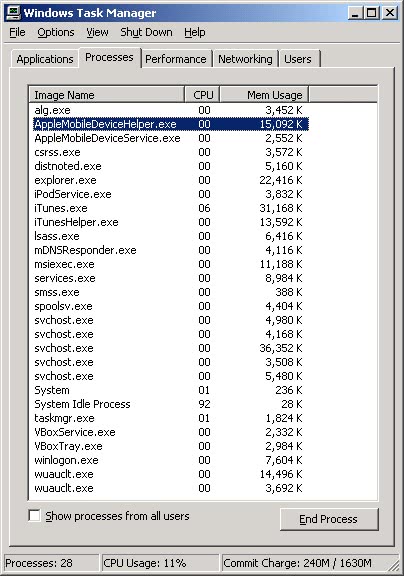Switch to the Performance tab
The width and height of the screenshot is (404, 576).
click(x=176, y=59)
